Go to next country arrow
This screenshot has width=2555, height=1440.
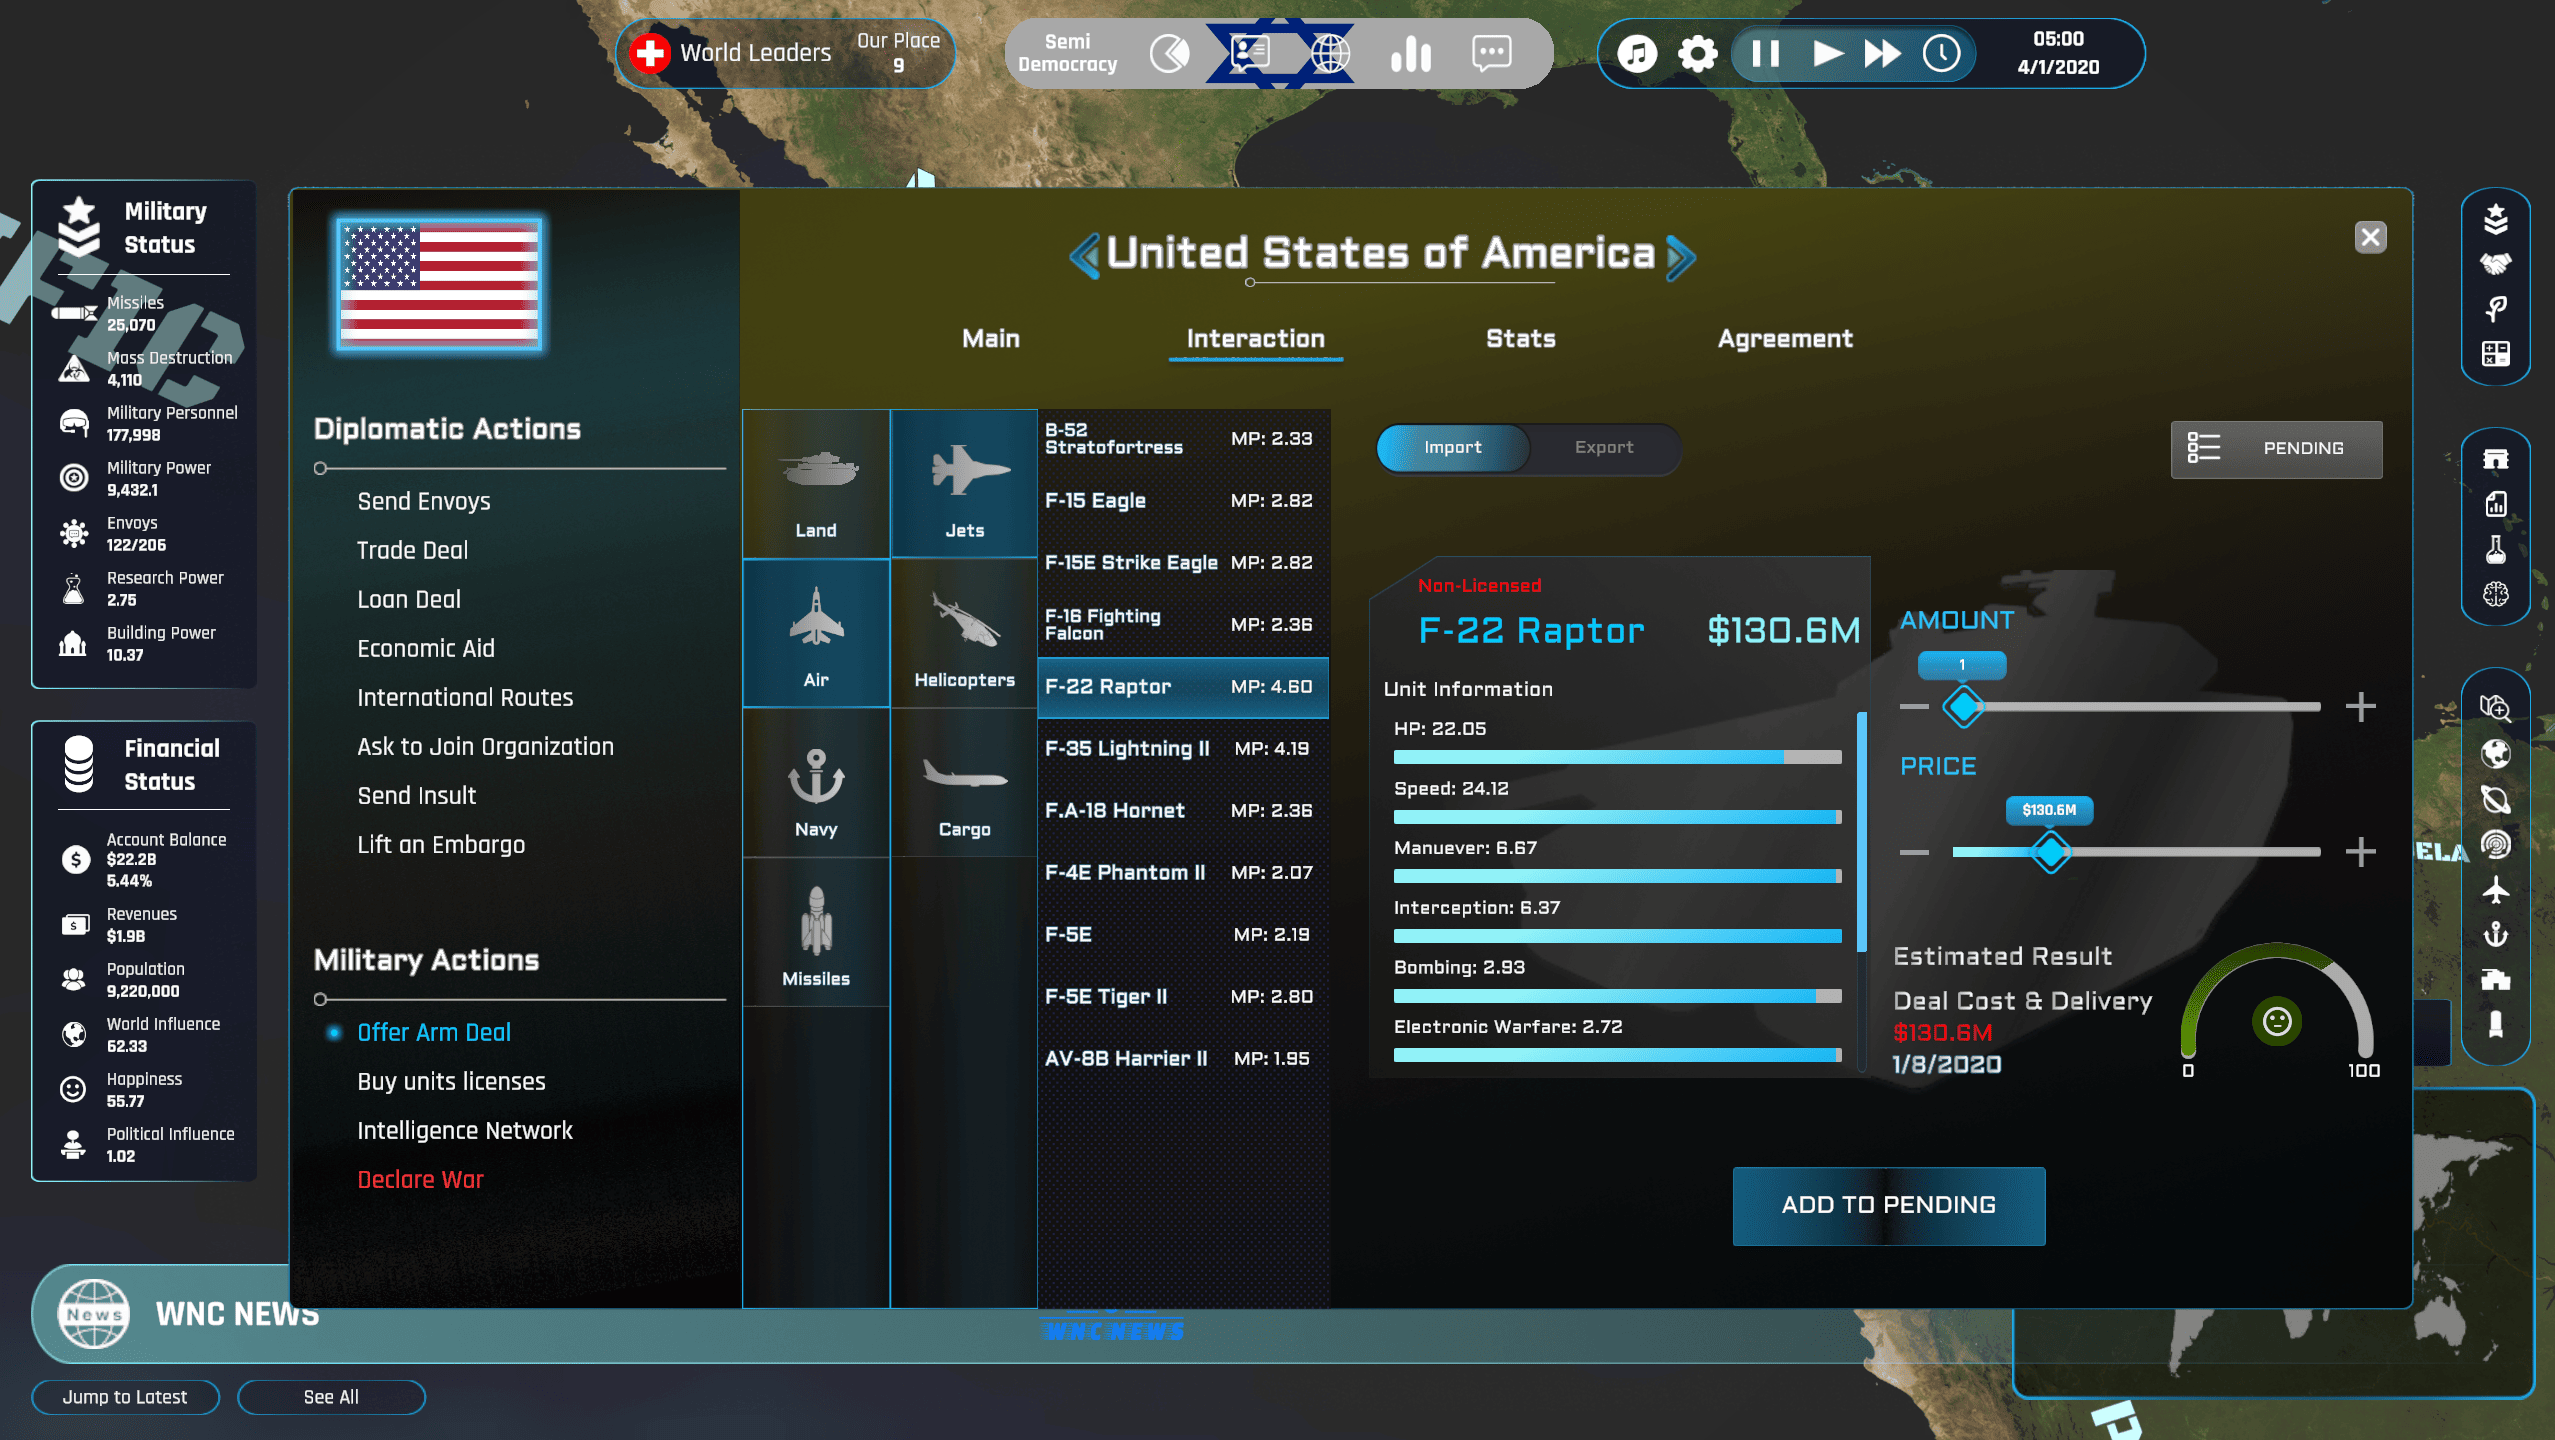[x=1680, y=256]
